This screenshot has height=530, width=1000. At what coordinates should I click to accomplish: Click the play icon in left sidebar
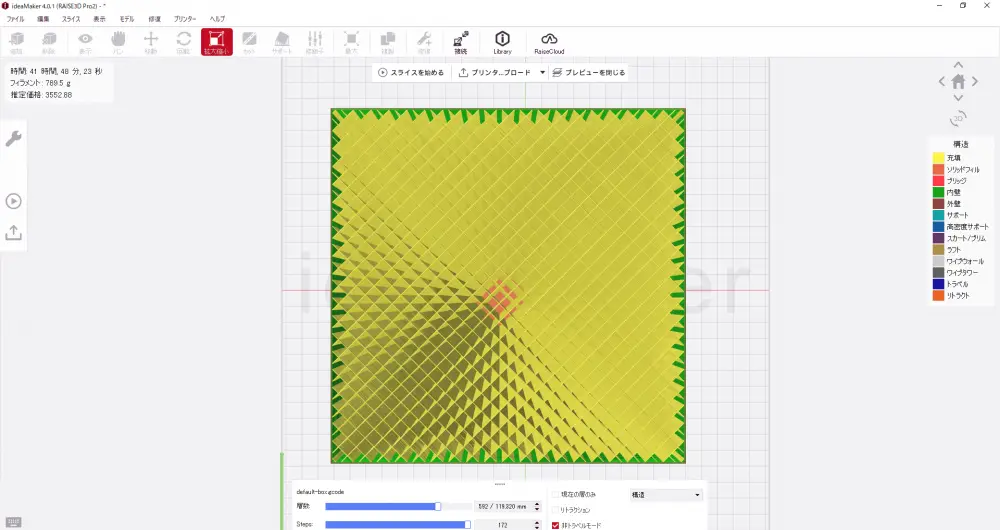coord(14,201)
